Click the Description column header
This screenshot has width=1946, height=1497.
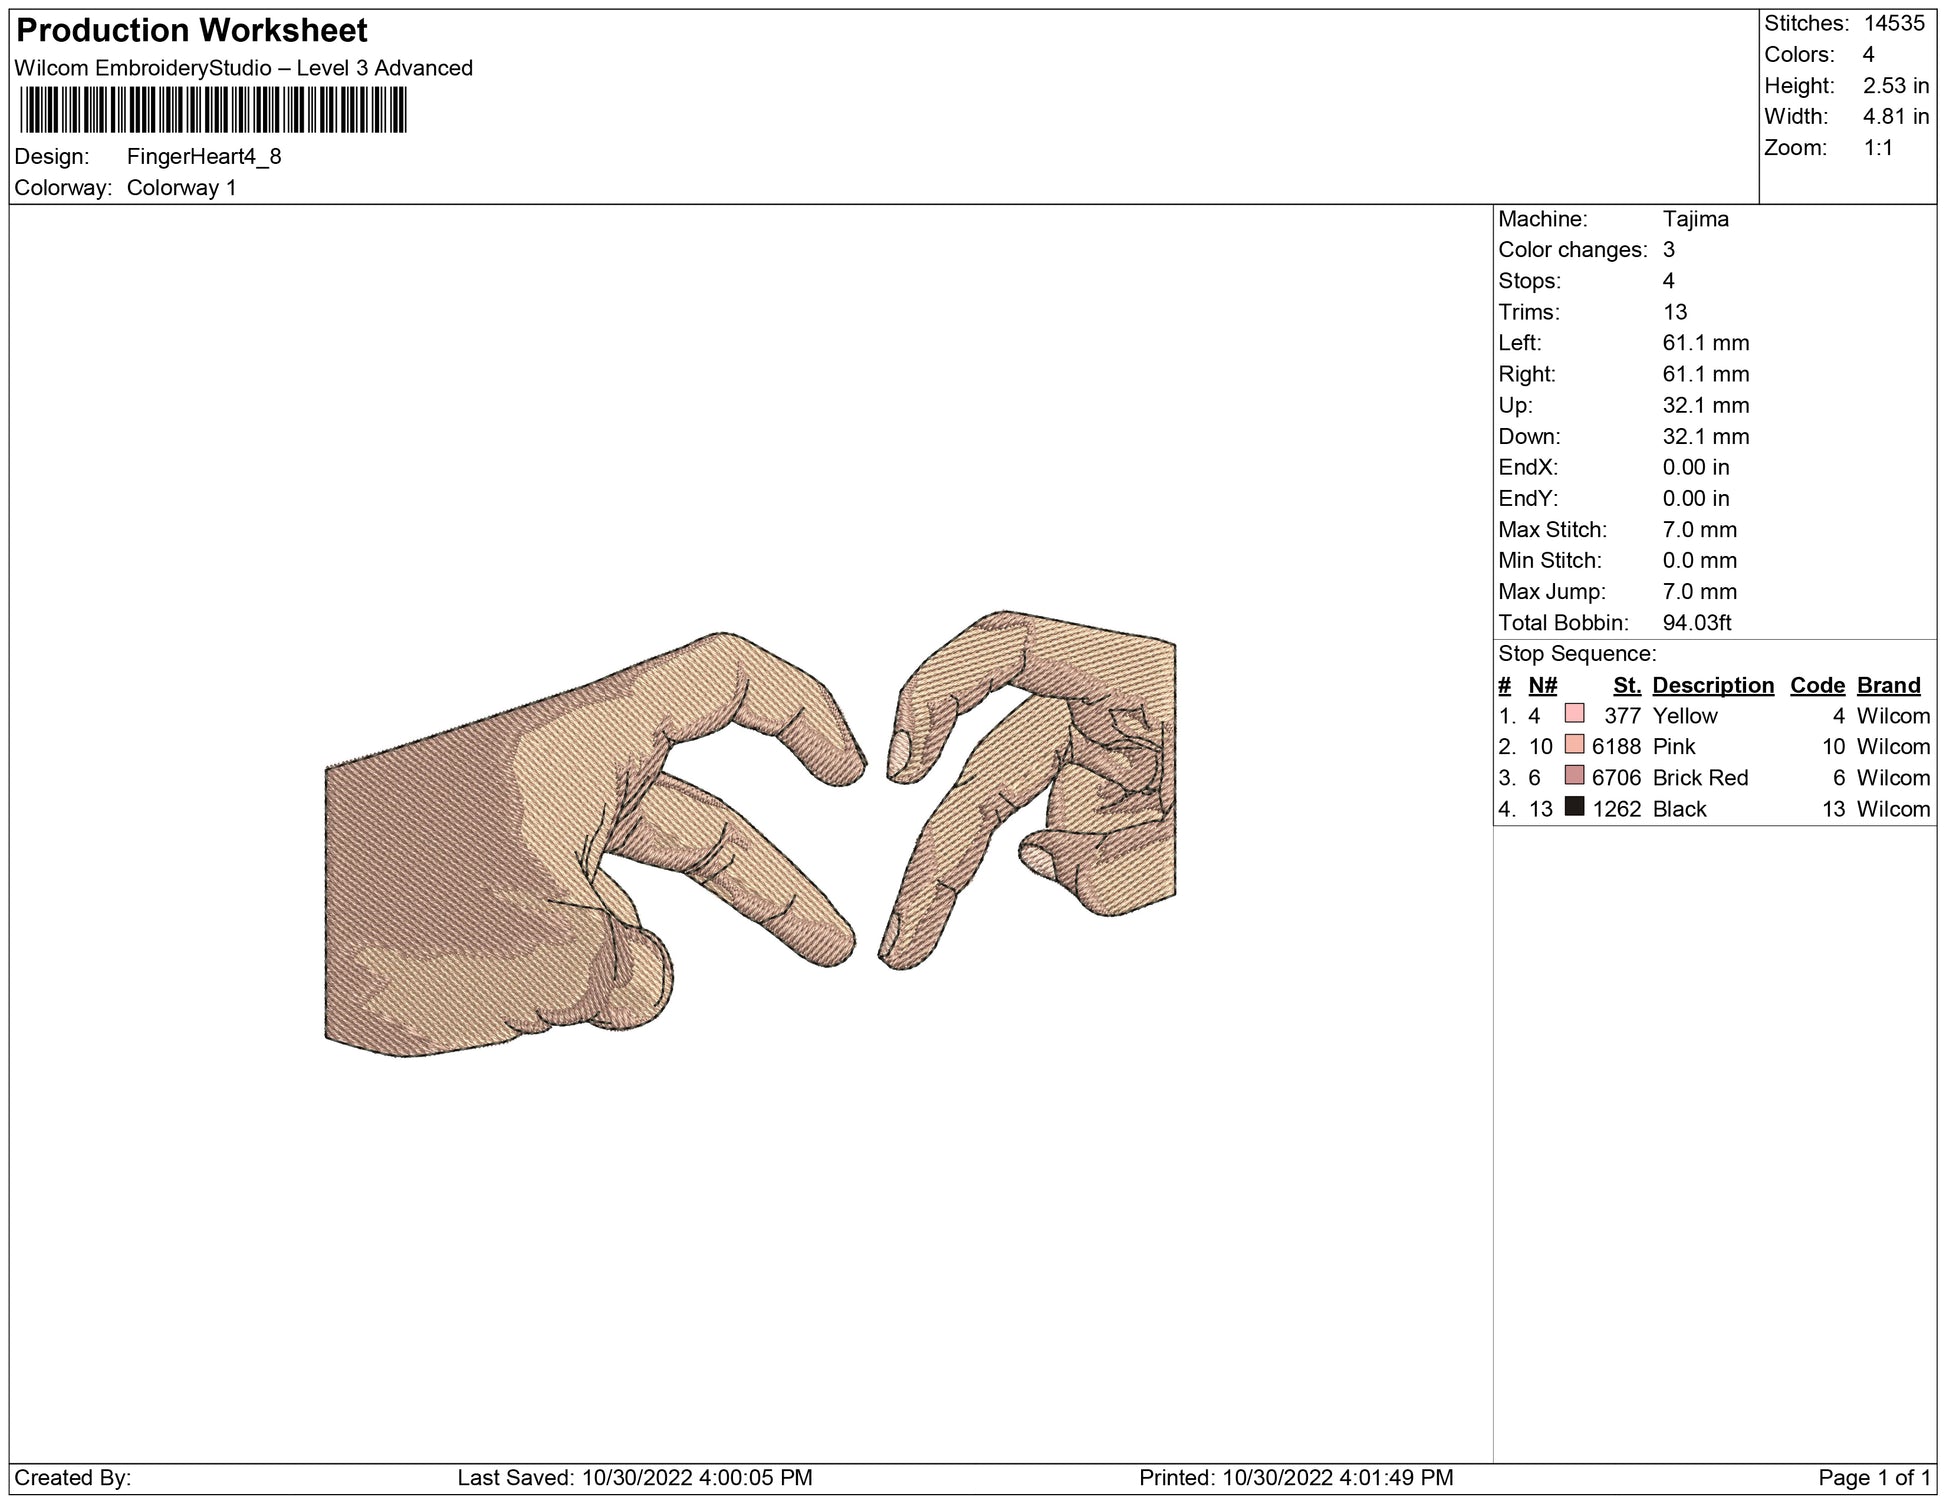tap(1712, 685)
